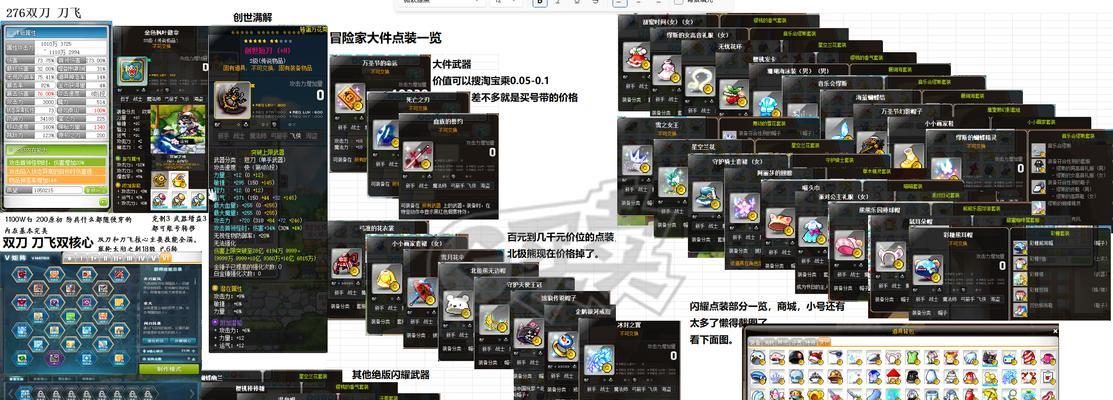Image resolution: width=1113 pixels, height=400 pixels.
Task: Click the 蝙蝠头巾 orange hat icon
Action: [x=779, y=221]
